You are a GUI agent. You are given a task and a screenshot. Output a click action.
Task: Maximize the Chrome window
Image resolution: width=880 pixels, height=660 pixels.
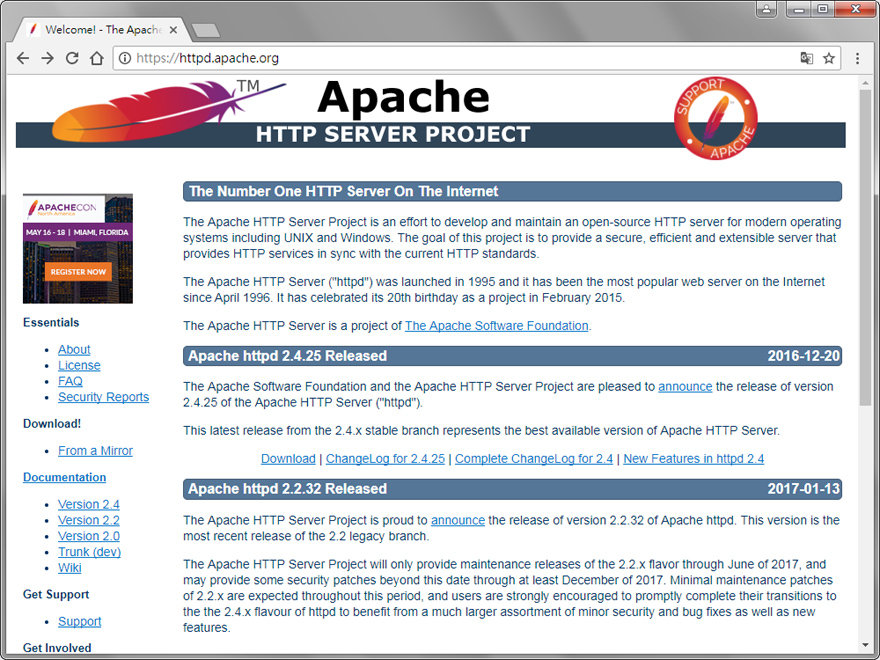click(x=823, y=9)
